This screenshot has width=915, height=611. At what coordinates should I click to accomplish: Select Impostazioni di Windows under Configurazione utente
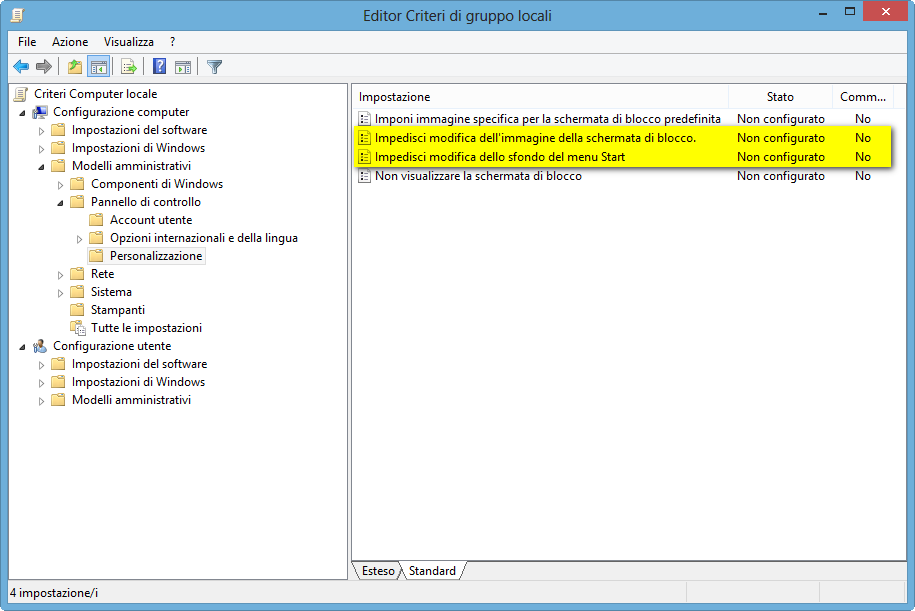click(x=138, y=382)
